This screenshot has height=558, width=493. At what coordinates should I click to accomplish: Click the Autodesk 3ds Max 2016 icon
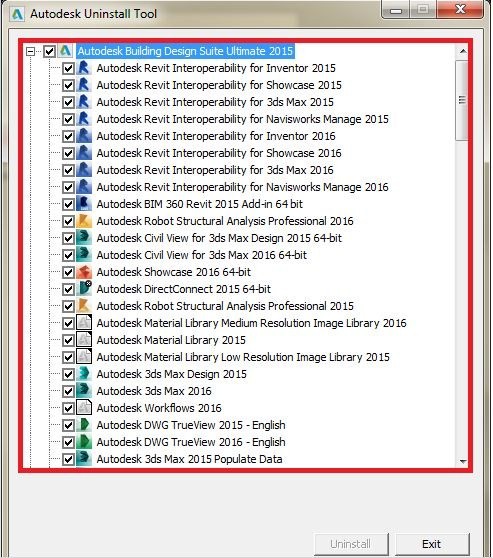84,391
